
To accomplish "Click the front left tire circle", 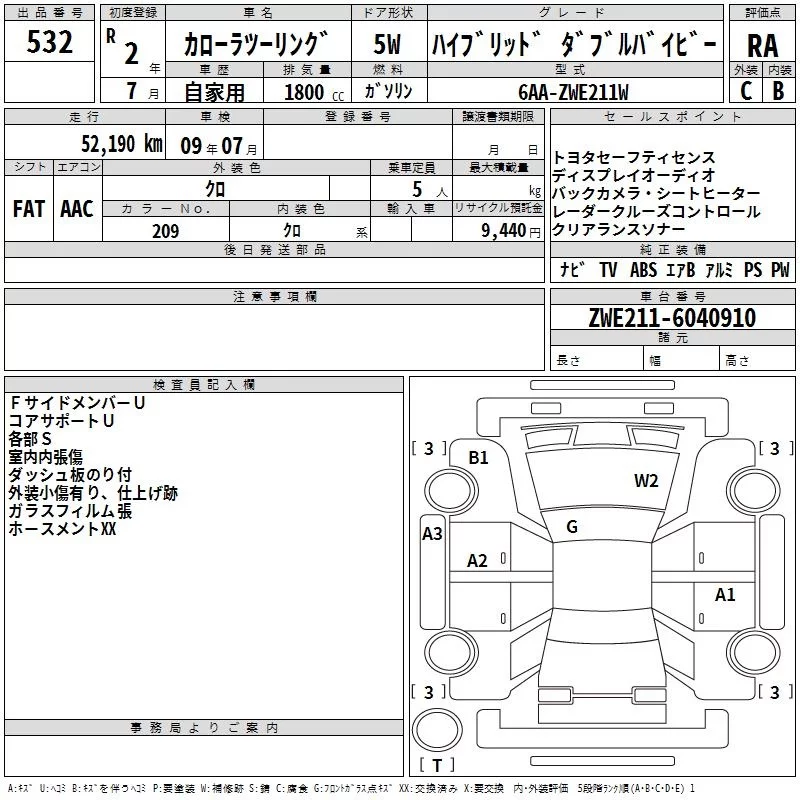I will [x=451, y=491].
